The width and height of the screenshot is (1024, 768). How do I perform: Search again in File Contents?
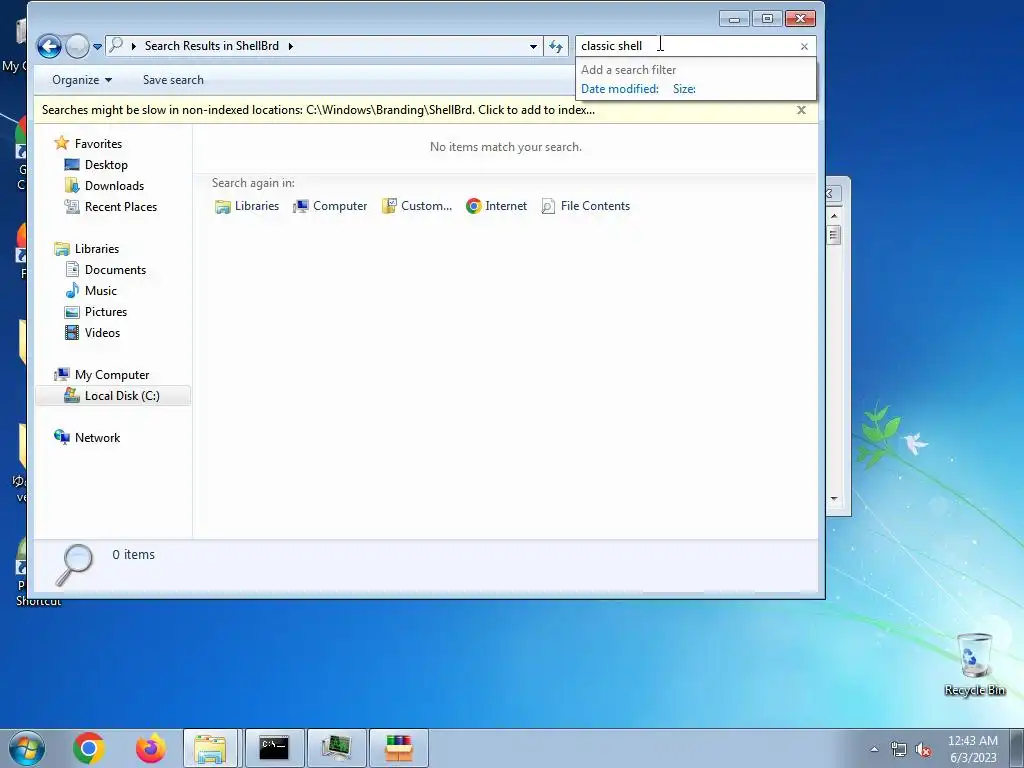[x=586, y=206]
